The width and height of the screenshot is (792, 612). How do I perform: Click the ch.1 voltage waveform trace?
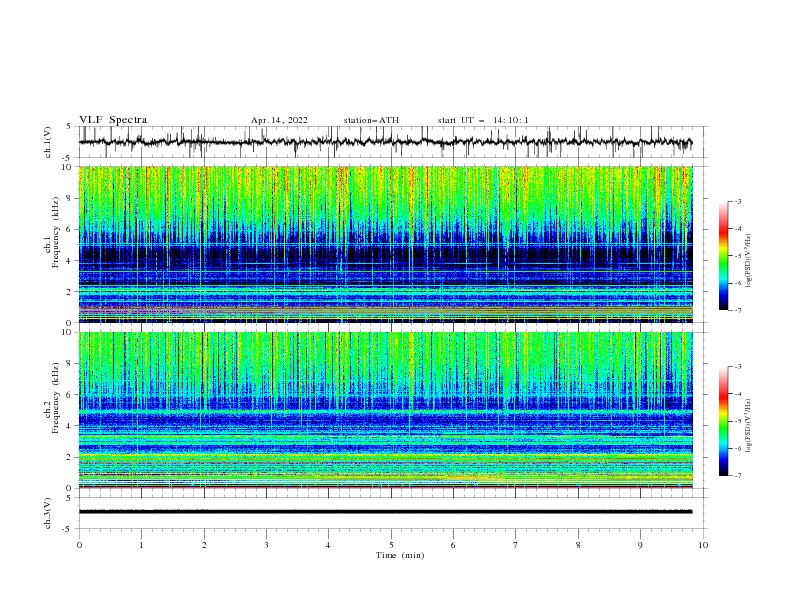[385, 142]
